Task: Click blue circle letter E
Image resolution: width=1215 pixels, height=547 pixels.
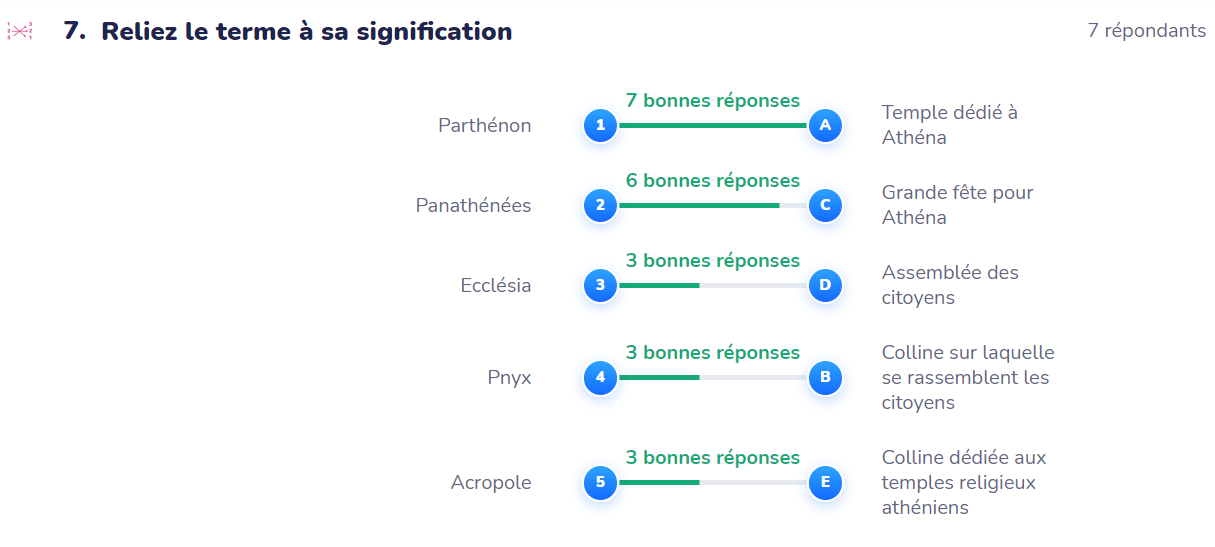Action: point(825,483)
